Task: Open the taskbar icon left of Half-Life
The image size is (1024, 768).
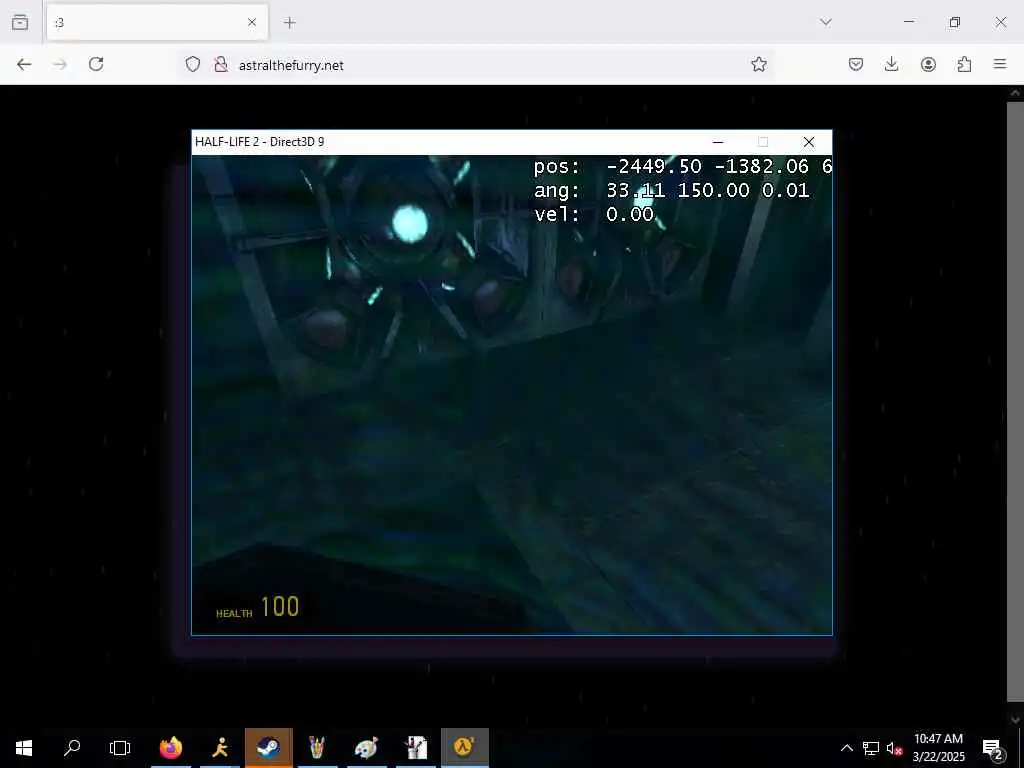Action: pyautogui.click(x=415, y=748)
